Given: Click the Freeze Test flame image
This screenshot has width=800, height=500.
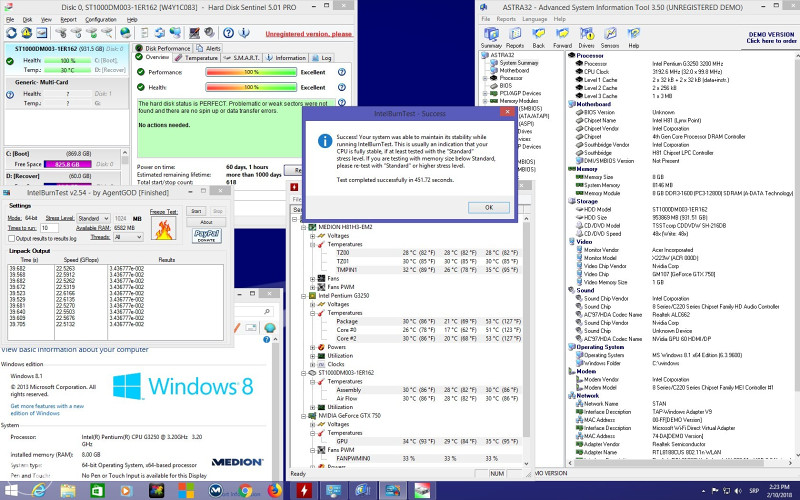Looking at the screenshot, I should click(x=164, y=228).
